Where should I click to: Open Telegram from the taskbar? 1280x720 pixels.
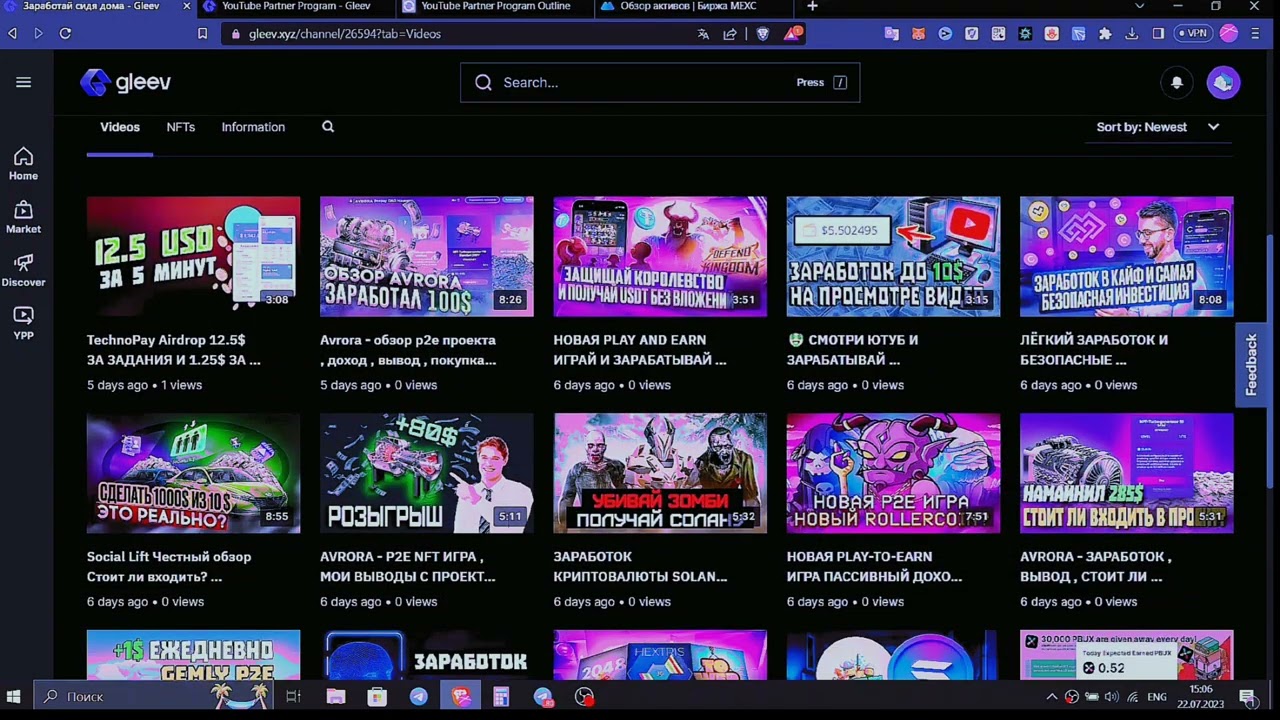pos(419,696)
